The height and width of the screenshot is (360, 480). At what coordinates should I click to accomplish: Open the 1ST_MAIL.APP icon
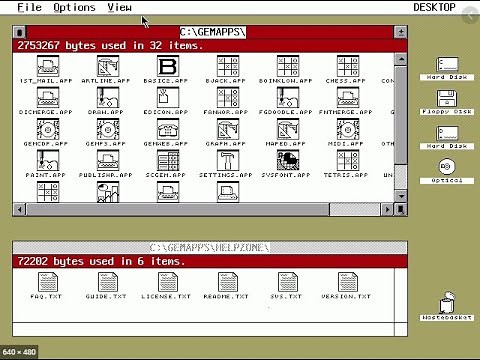pyautogui.click(x=48, y=66)
